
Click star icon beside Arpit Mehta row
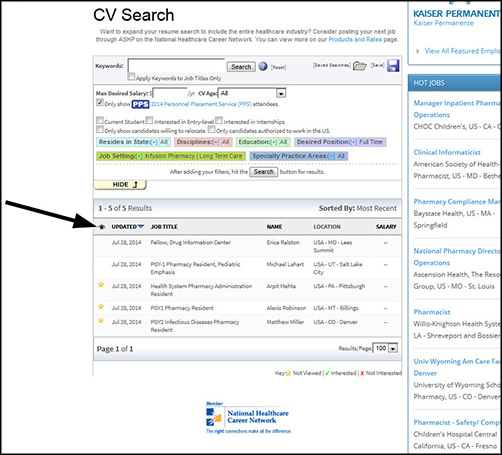click(101, 285)
